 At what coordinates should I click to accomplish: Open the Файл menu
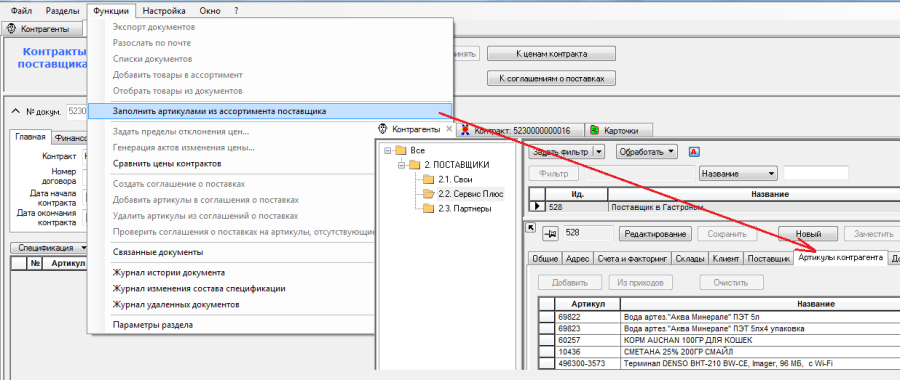(21, 11)
